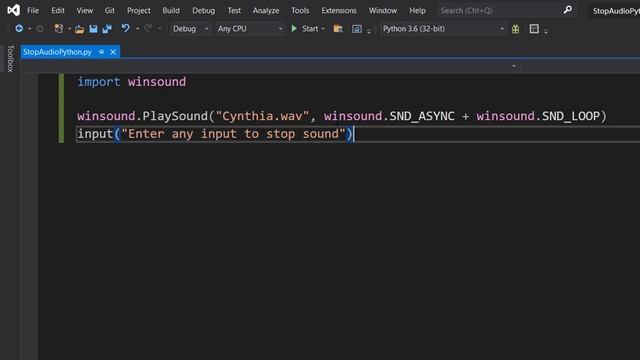Expand the navigate backward history dropdown arrow

29,29
